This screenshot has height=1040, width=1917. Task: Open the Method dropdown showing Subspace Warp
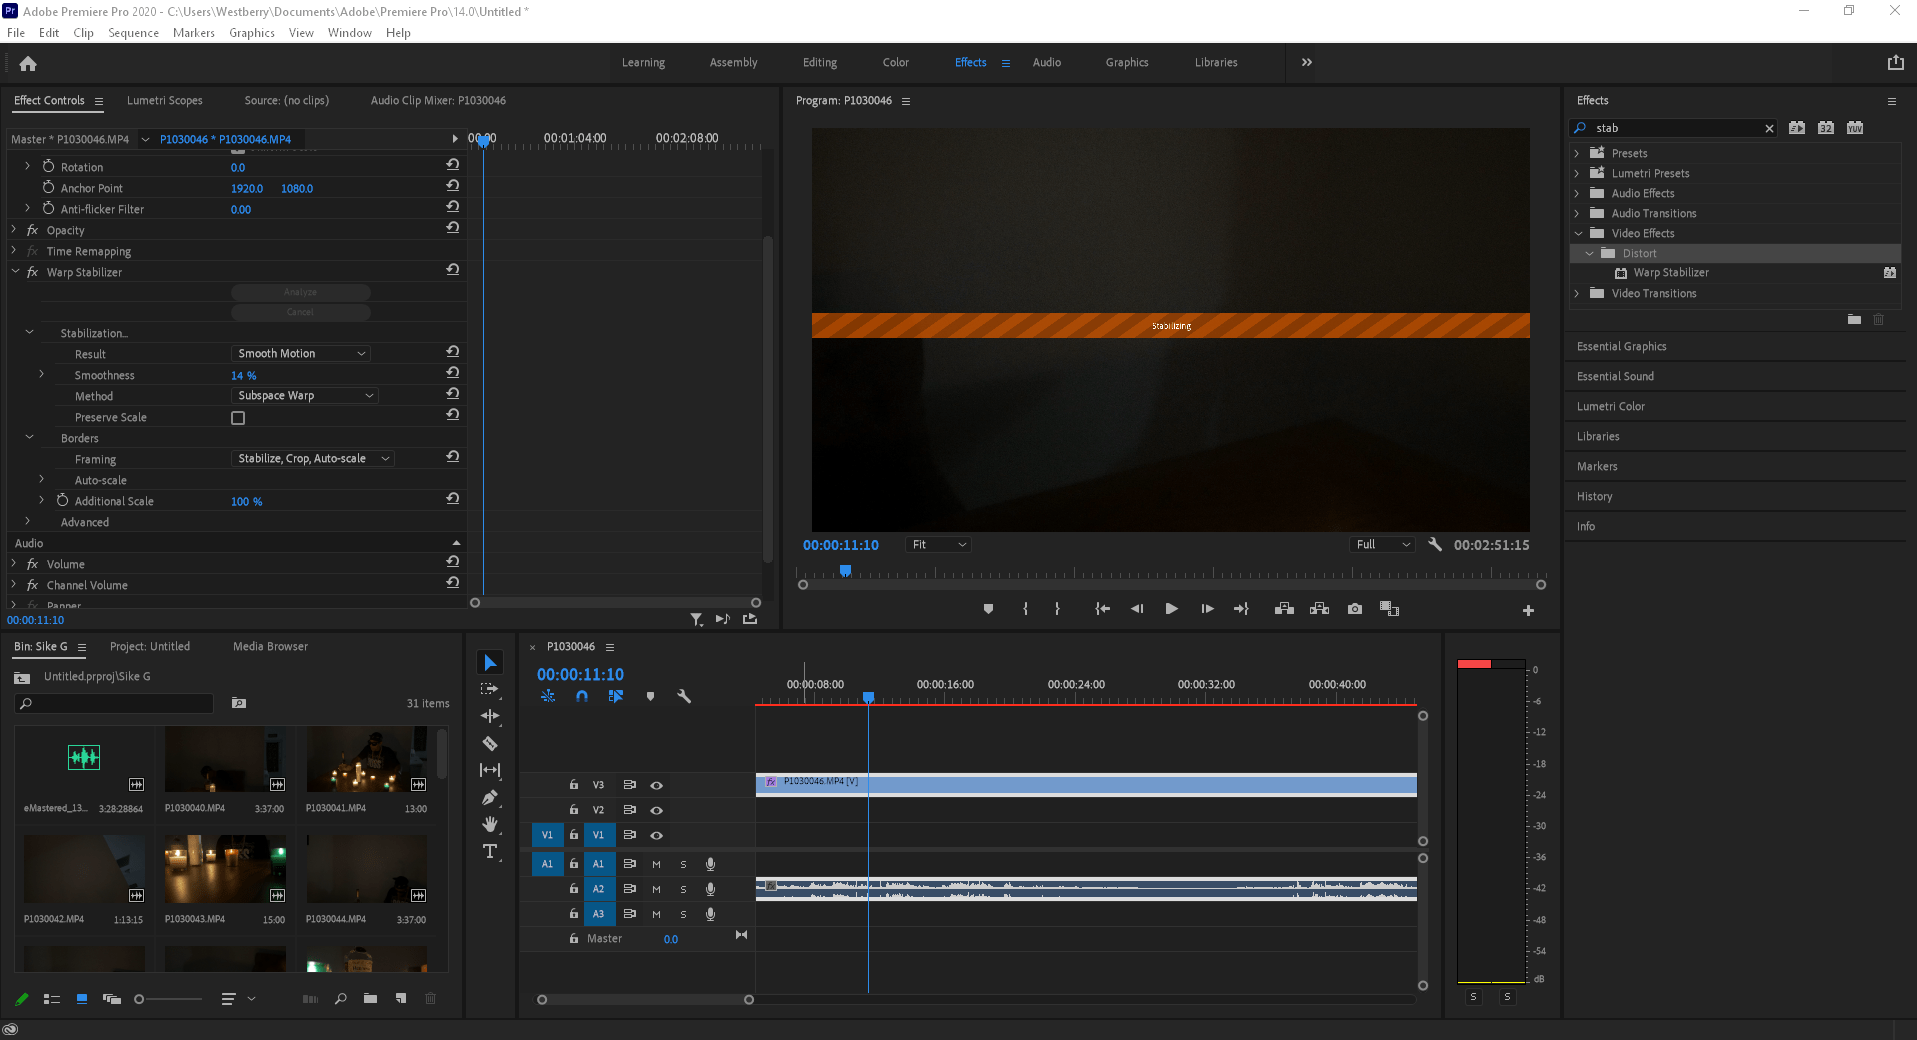click(304, 395)
